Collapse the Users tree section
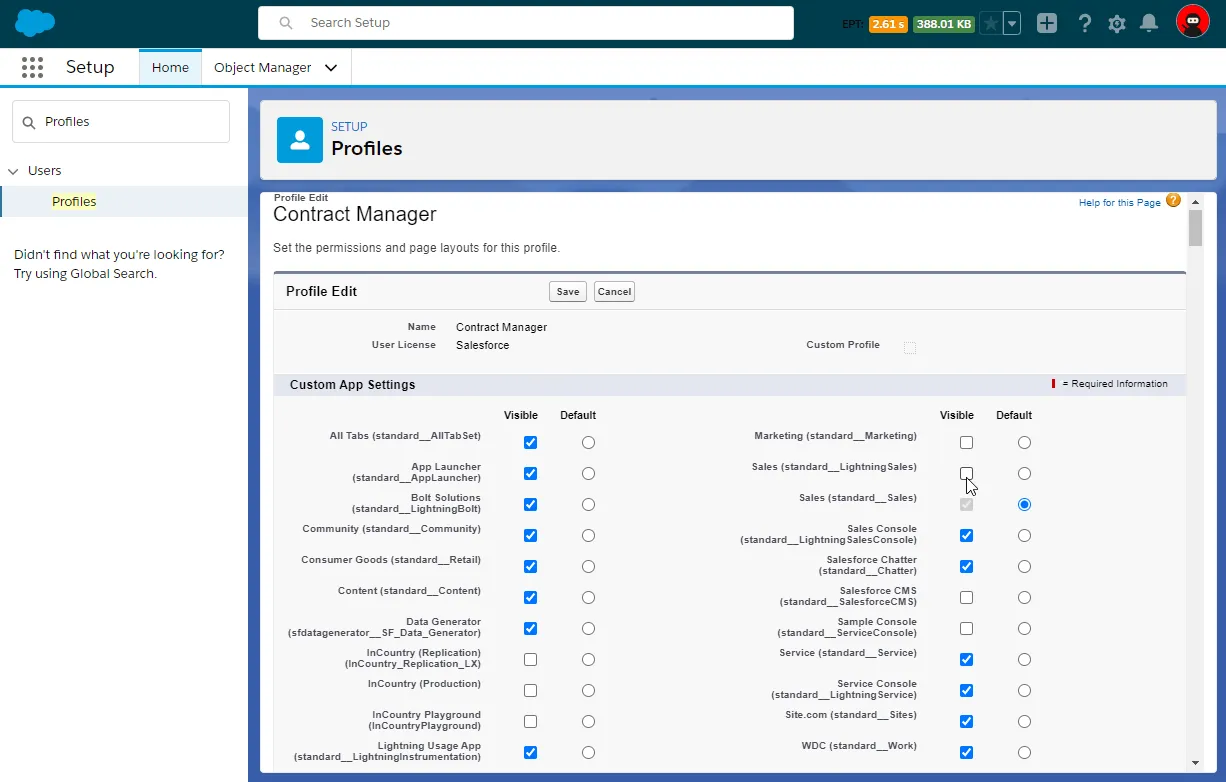 point(13,171)
